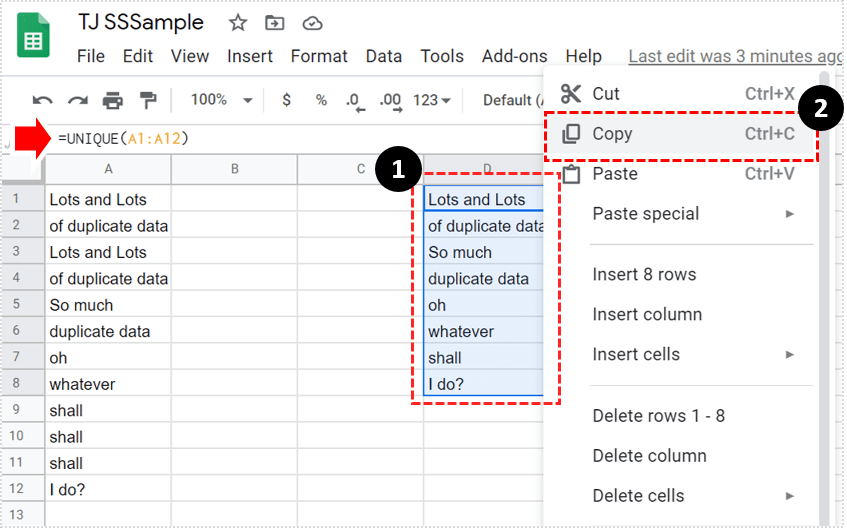Undo the last action
Image resolution: width=847 pixels, height=528 pixels.
pyautogui.click(x=42, y=100)
